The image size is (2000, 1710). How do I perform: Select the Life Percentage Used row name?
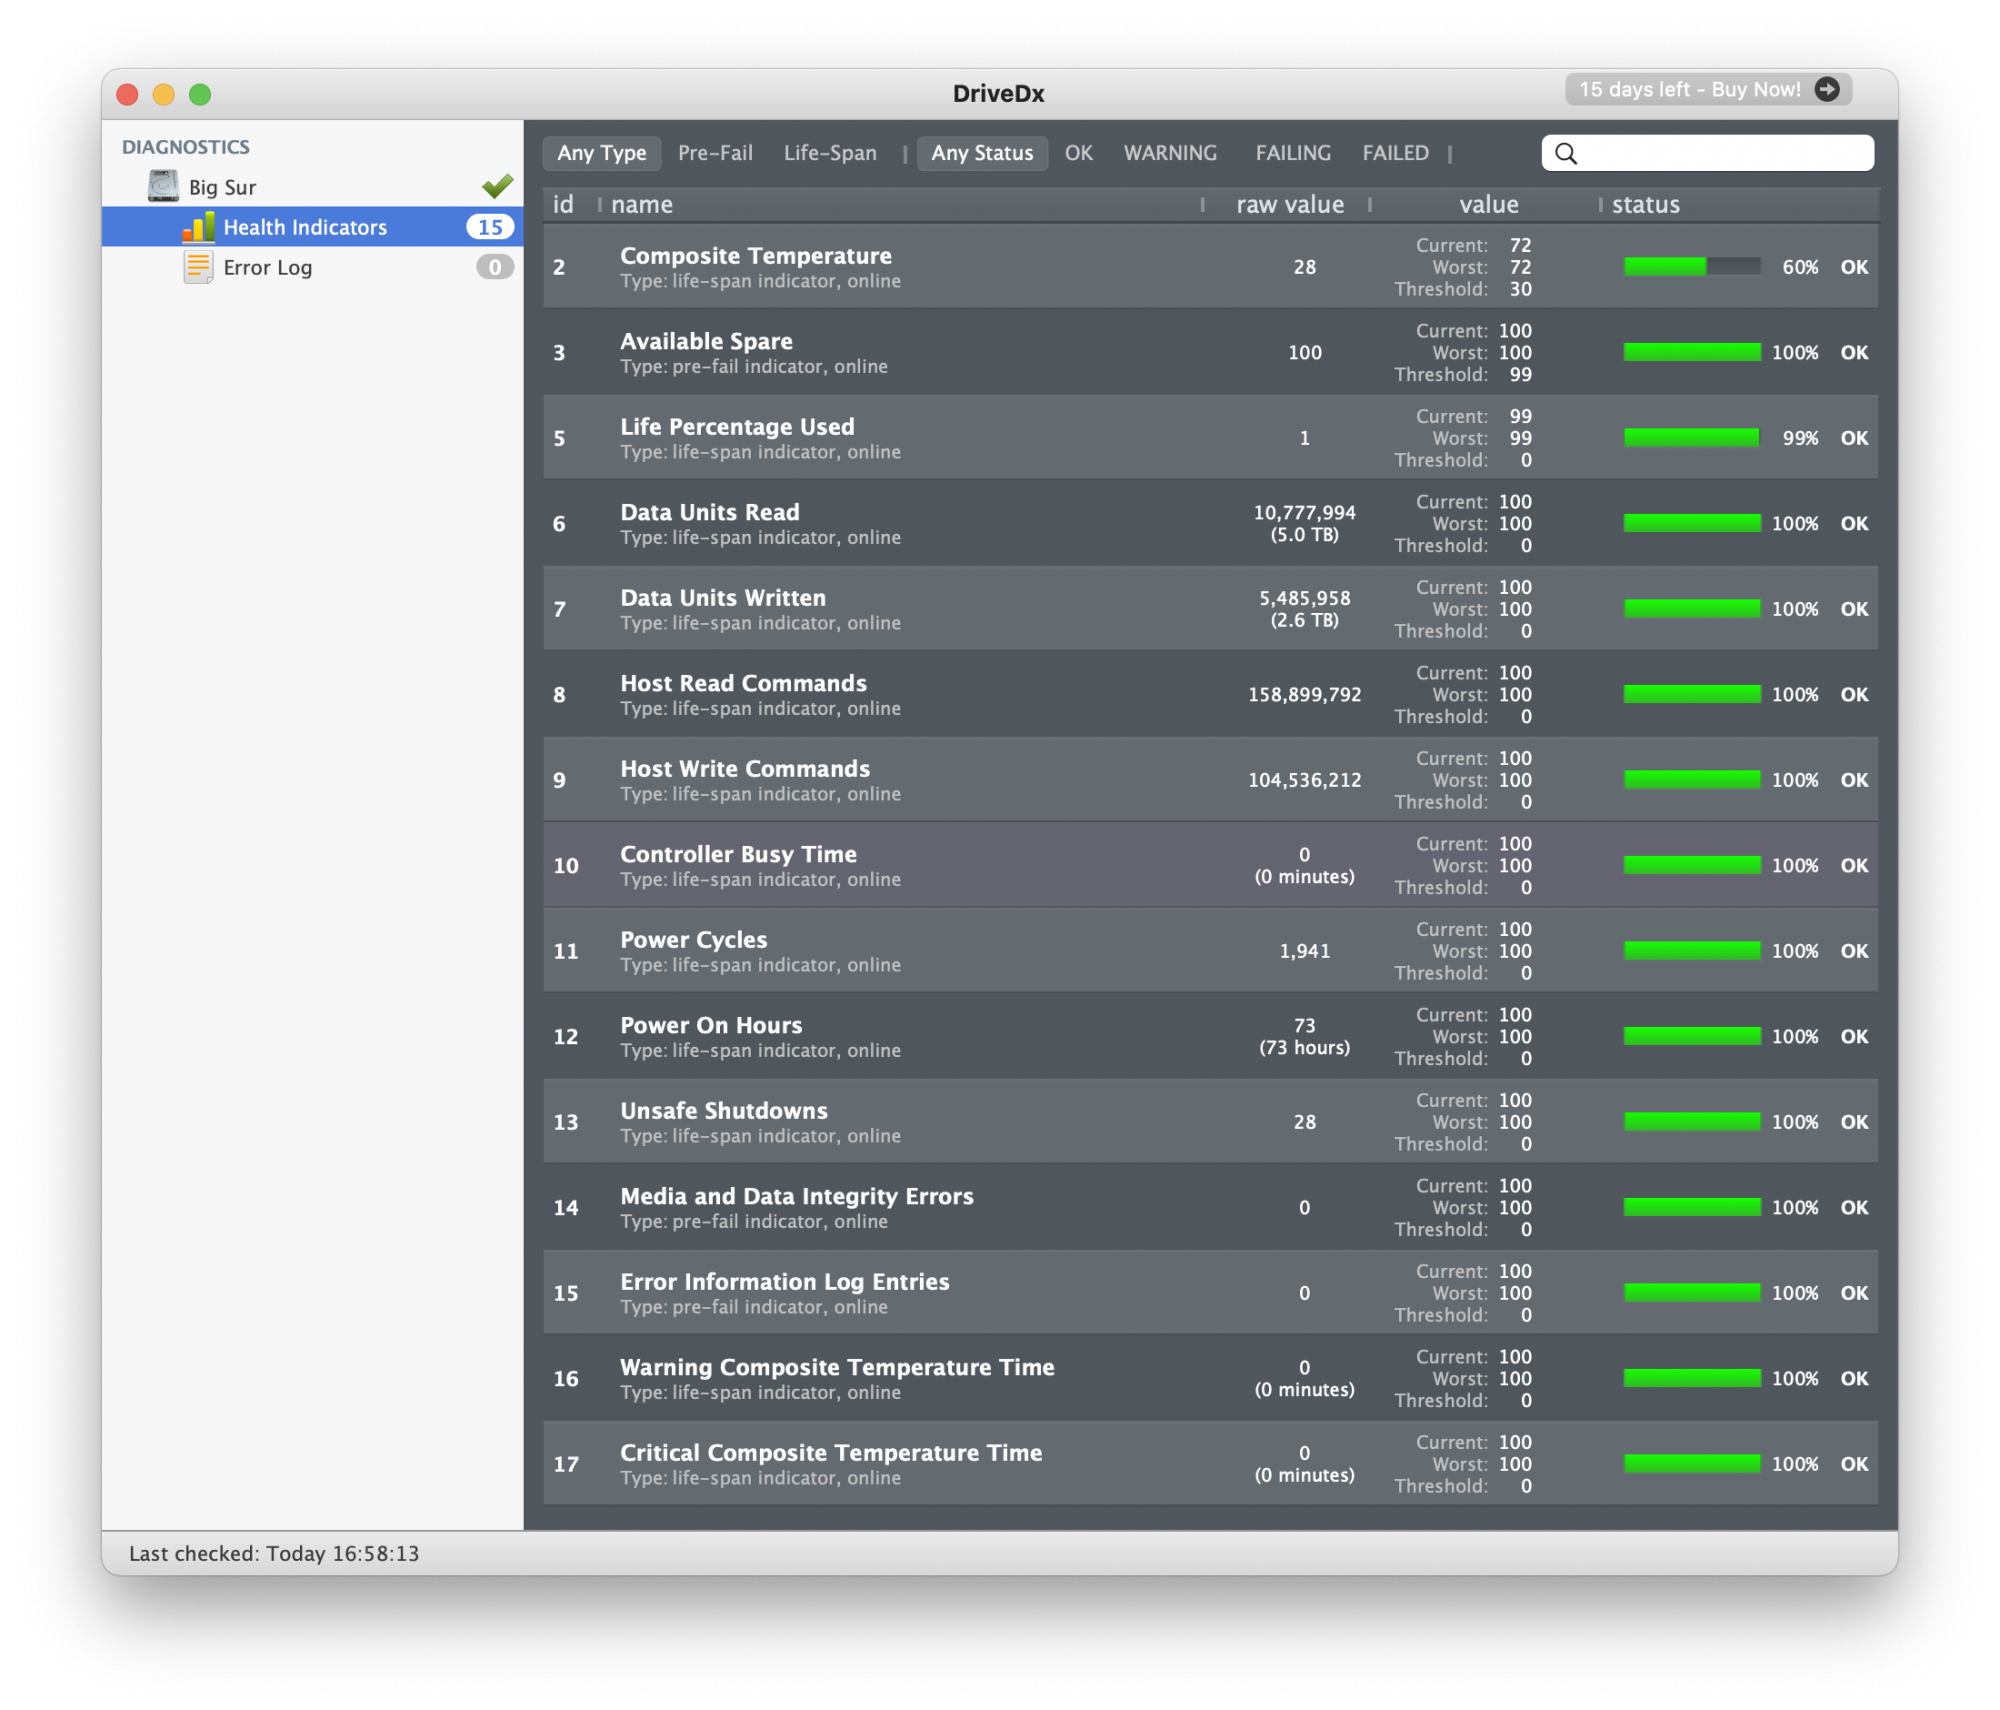point(737,426)
